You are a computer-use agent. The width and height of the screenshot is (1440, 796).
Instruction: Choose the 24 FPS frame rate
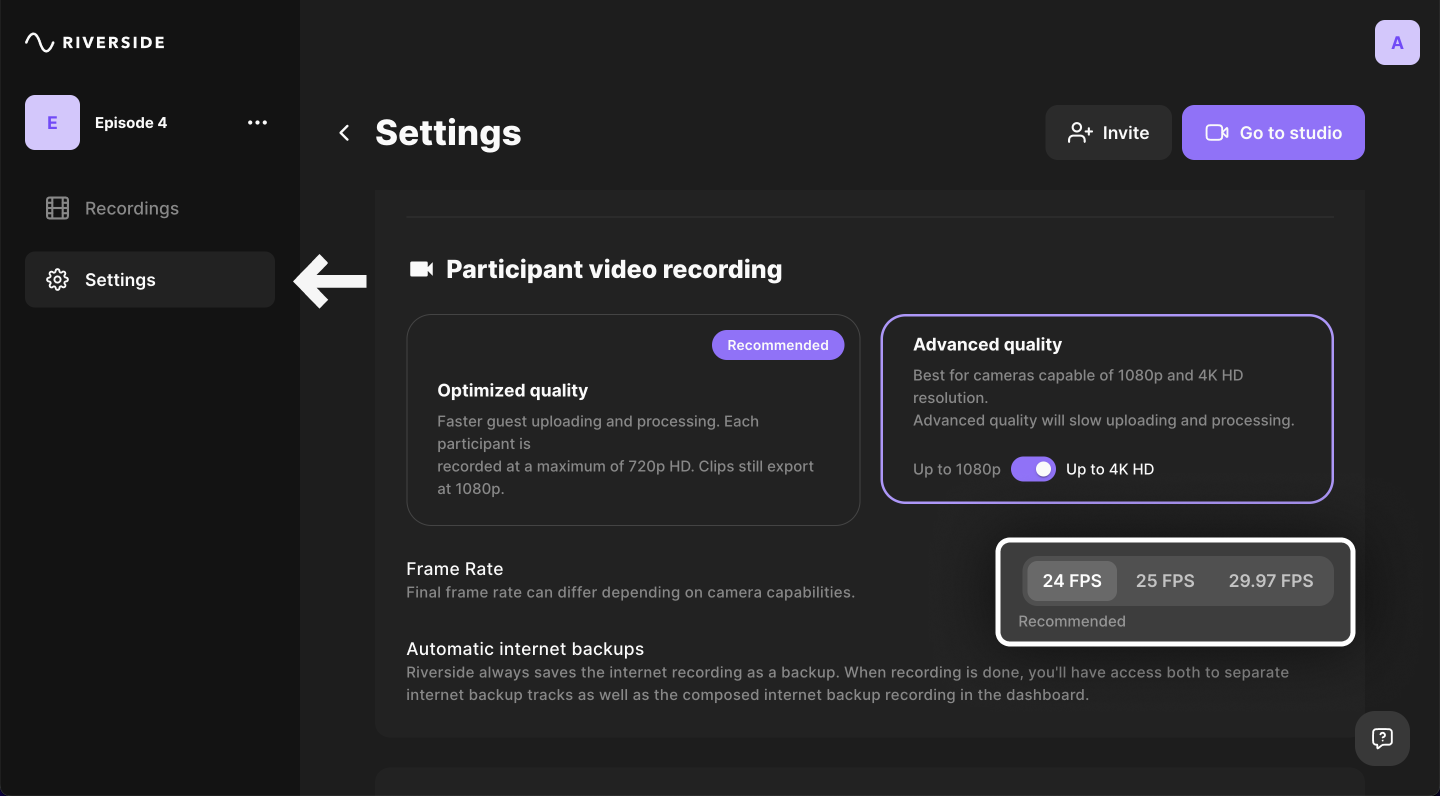pos(1072,581)
